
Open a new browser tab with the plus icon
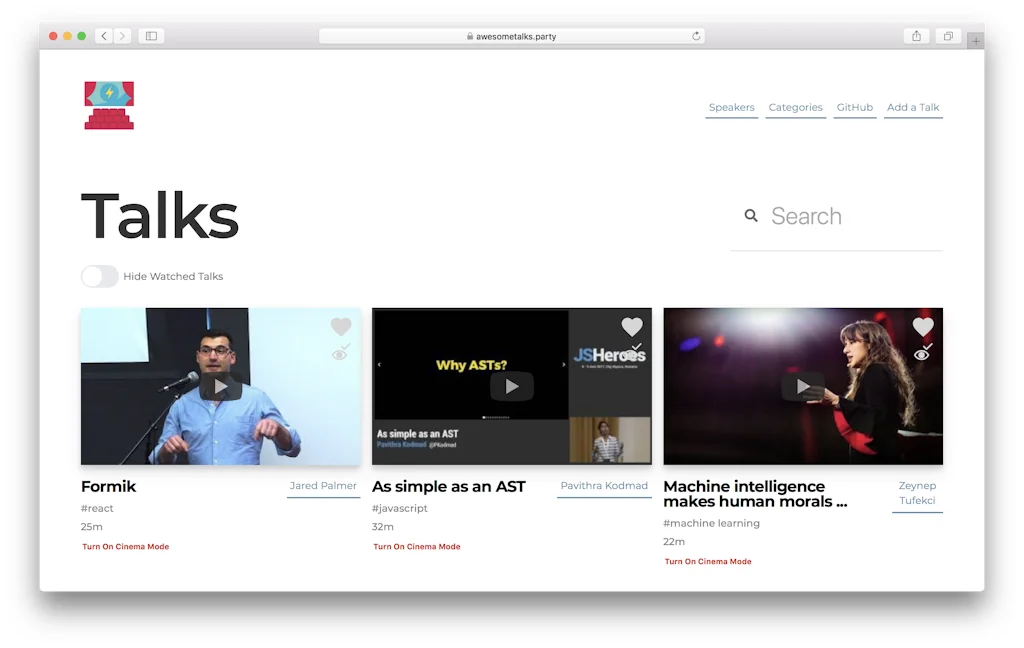(976, 41)
